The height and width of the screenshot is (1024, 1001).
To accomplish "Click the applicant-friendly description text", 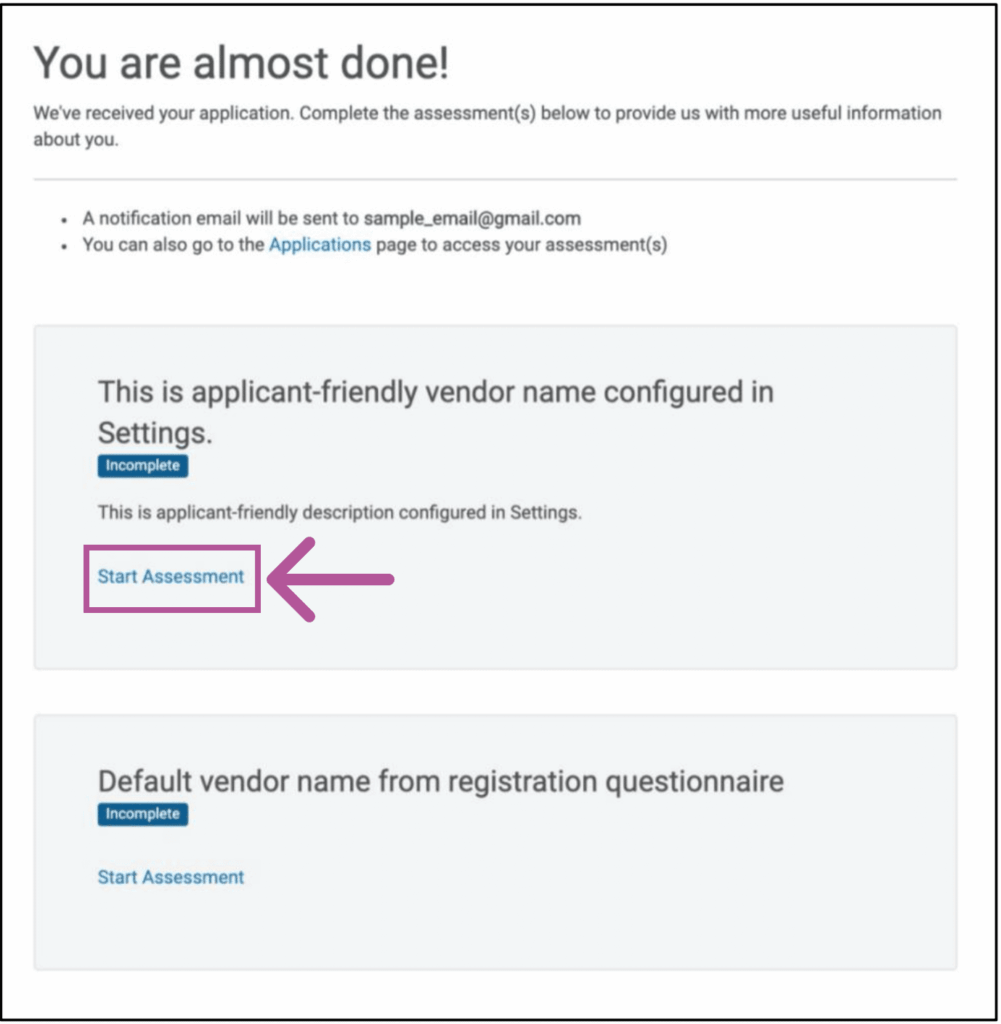I will [x=339, y=513].
